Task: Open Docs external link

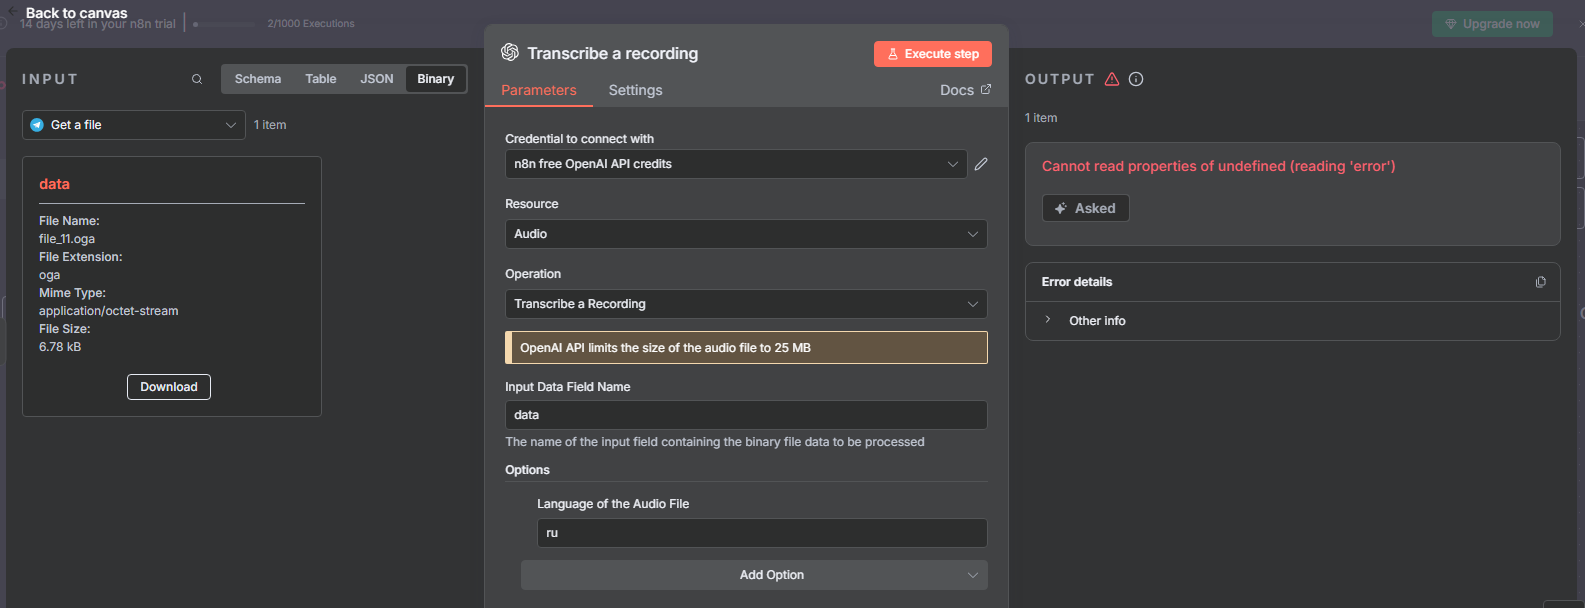Action: tap(965, 90)
